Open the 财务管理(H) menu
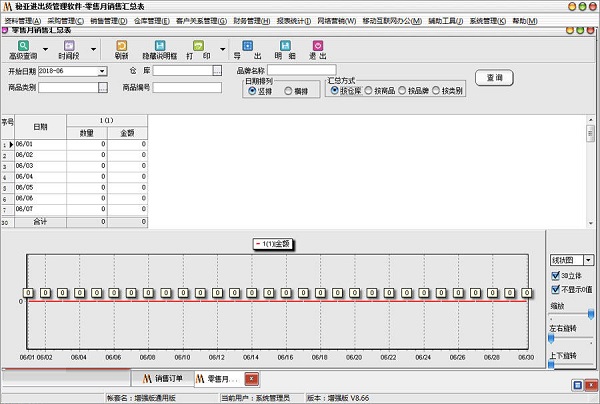Screen dimensions: 600x404 click(x=252, y=21)
